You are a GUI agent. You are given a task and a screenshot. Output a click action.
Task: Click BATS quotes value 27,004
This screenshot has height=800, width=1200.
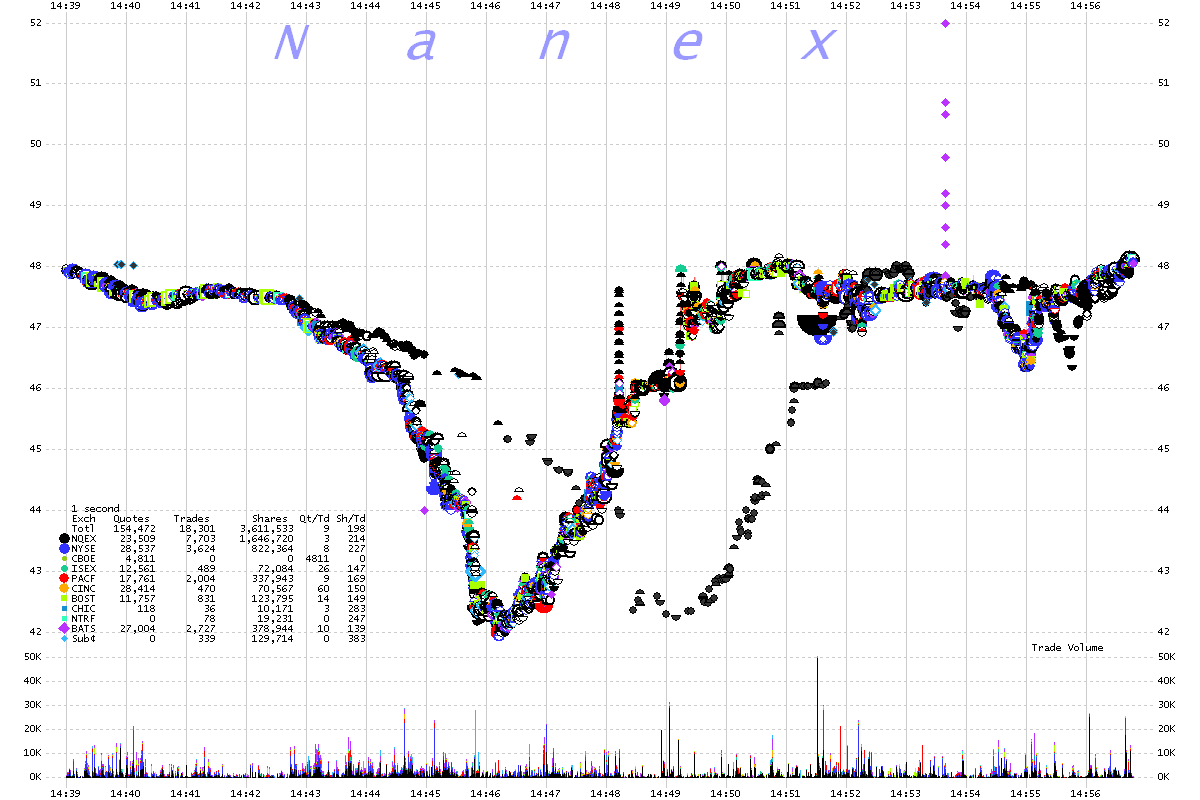coord(137,628)
